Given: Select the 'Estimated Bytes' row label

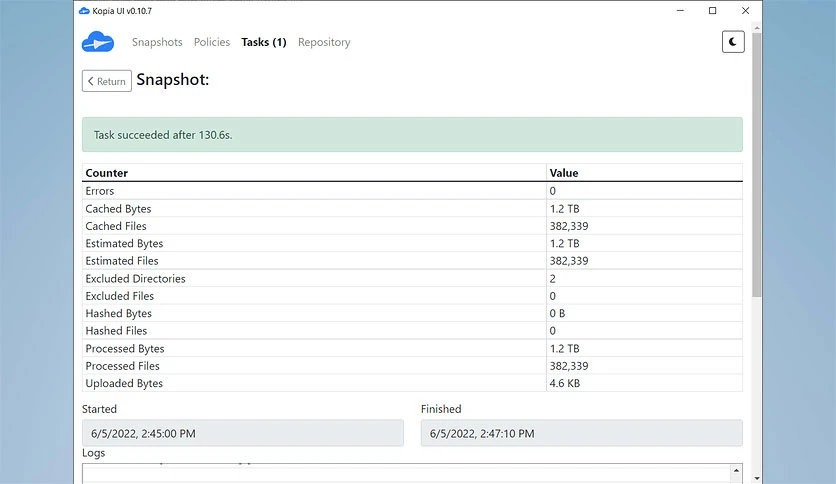Looking at the screenshot, I should point(124,243).
